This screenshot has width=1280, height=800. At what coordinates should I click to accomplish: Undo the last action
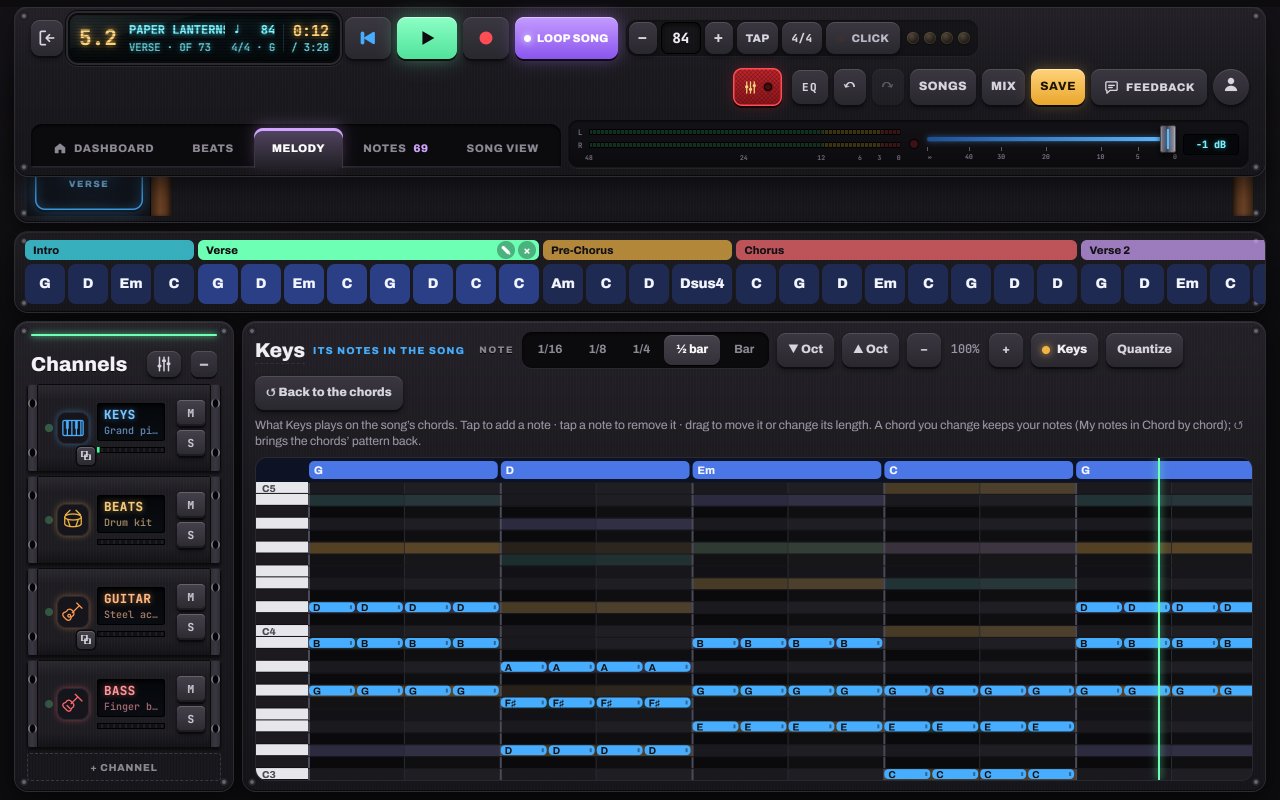(849, 87)
